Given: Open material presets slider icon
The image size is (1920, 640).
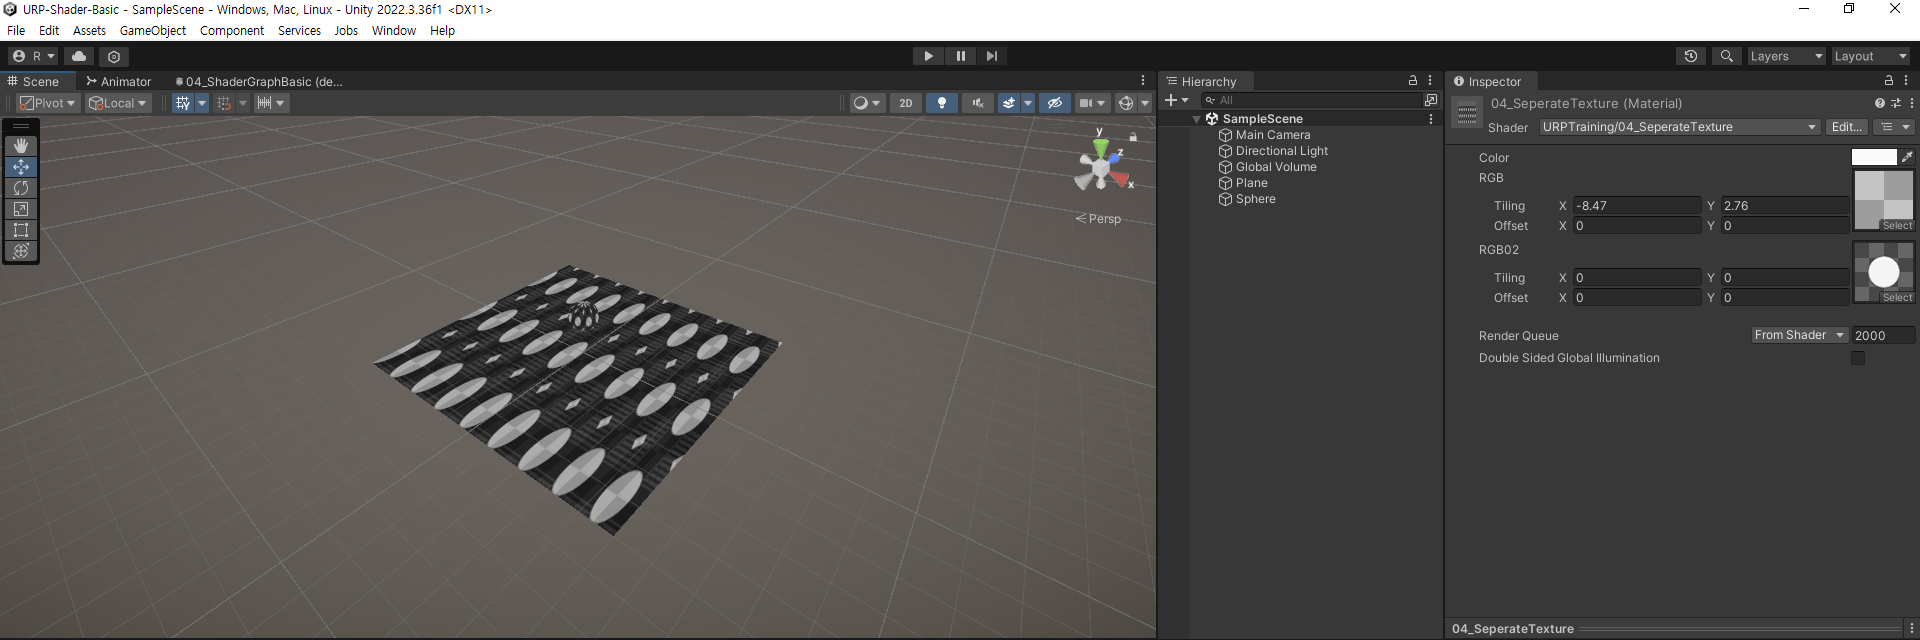Looking at the screenshot, I should 1896,103.
